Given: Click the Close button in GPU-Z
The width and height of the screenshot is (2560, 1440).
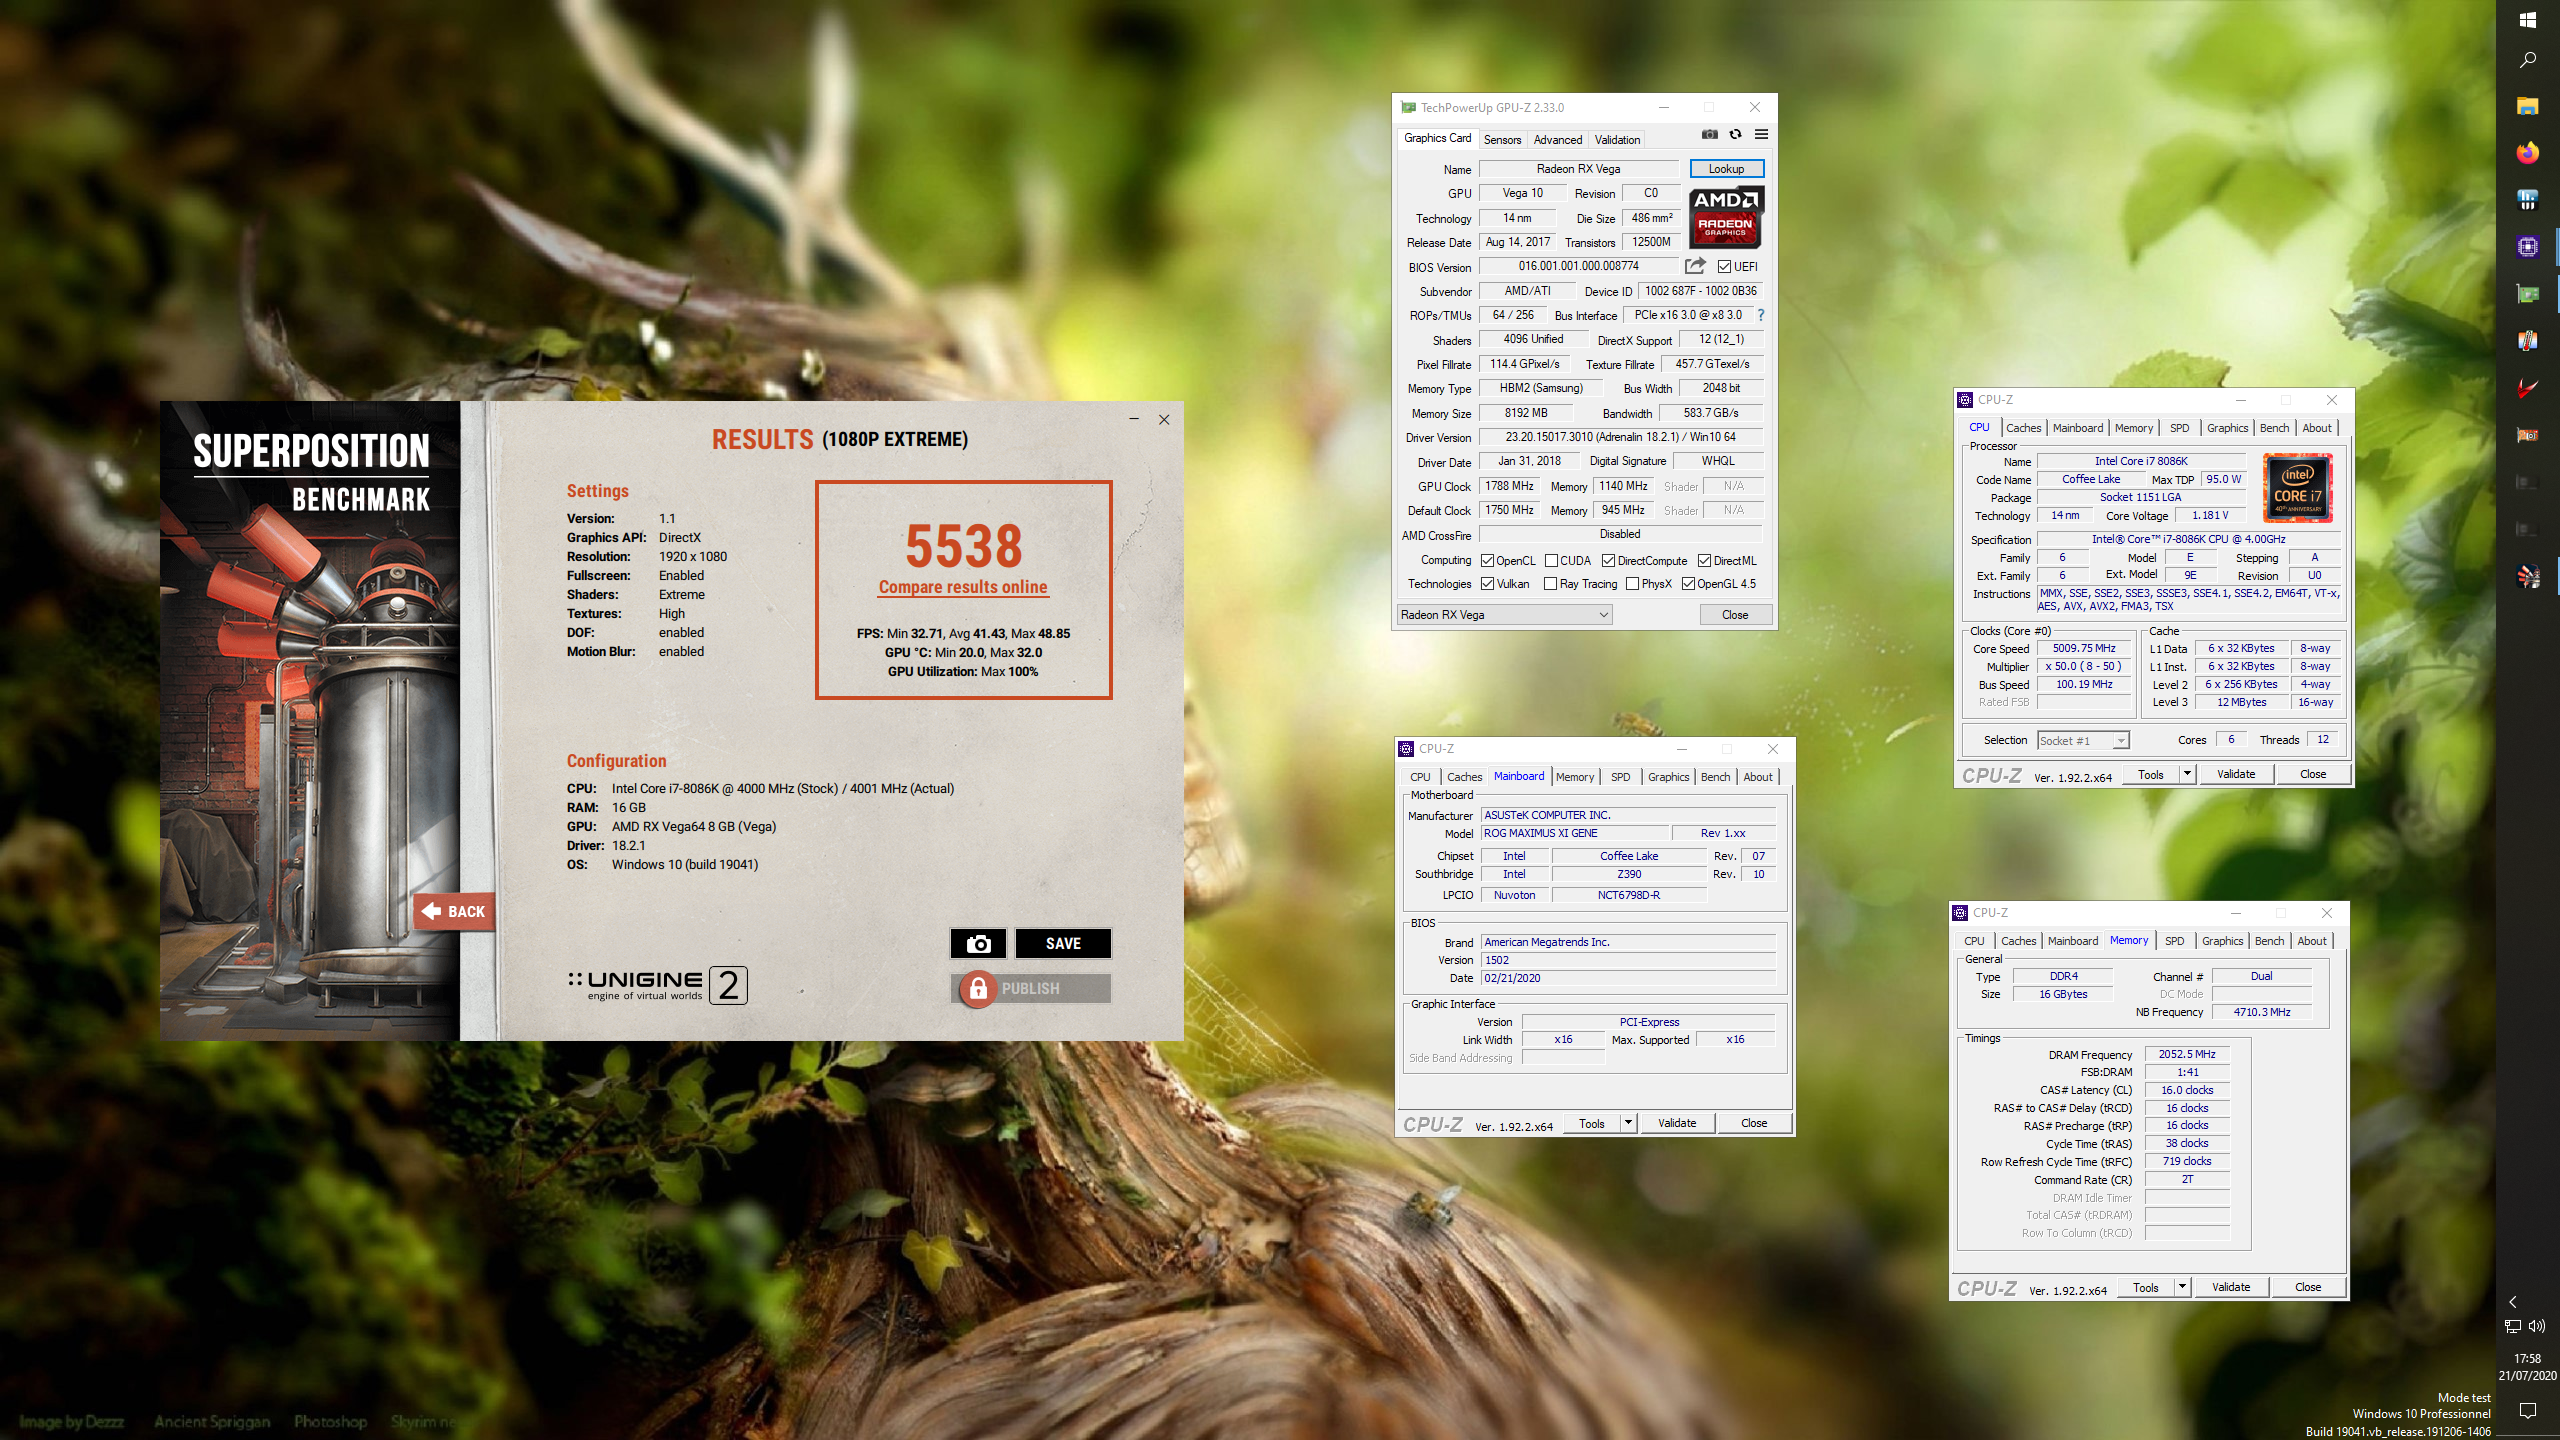Looking at the screenshot, I should pos(1735,615).
